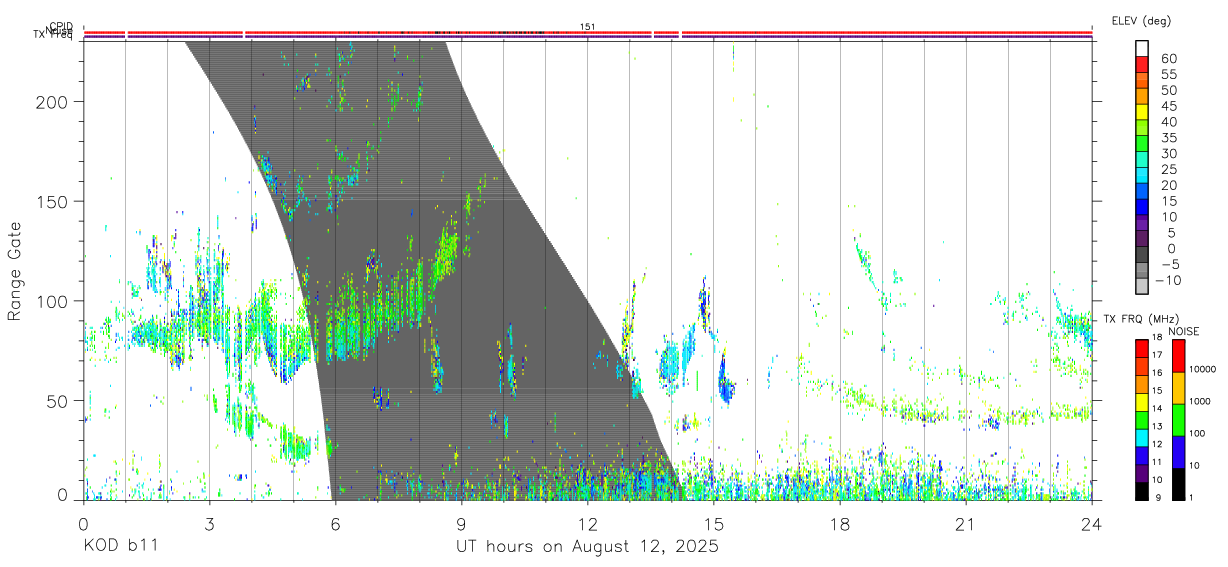This screenshot has width=1228, height=567.
Task: Select ELEV yellow swatch between 40 and 45
Action: tap(1142, 114)
